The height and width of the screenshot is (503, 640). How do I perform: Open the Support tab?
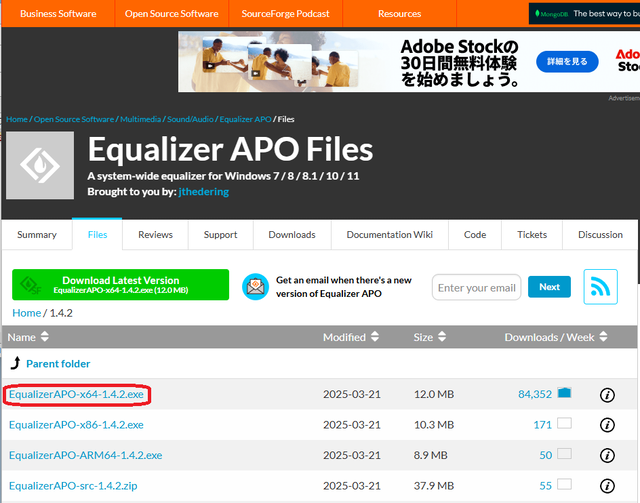tap(220, 235)
